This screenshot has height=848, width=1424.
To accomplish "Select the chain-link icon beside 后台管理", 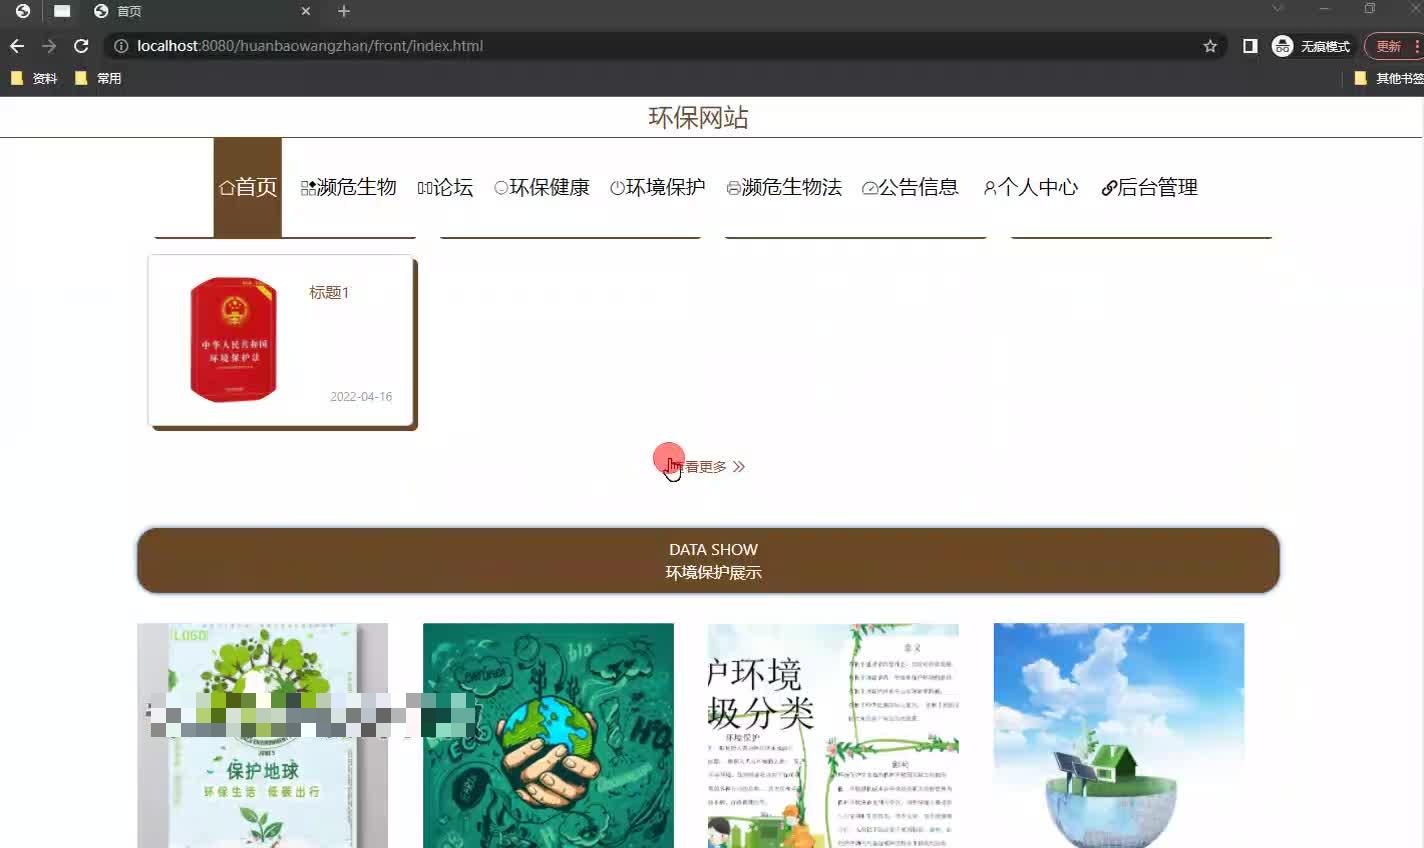I will 1109,187.
